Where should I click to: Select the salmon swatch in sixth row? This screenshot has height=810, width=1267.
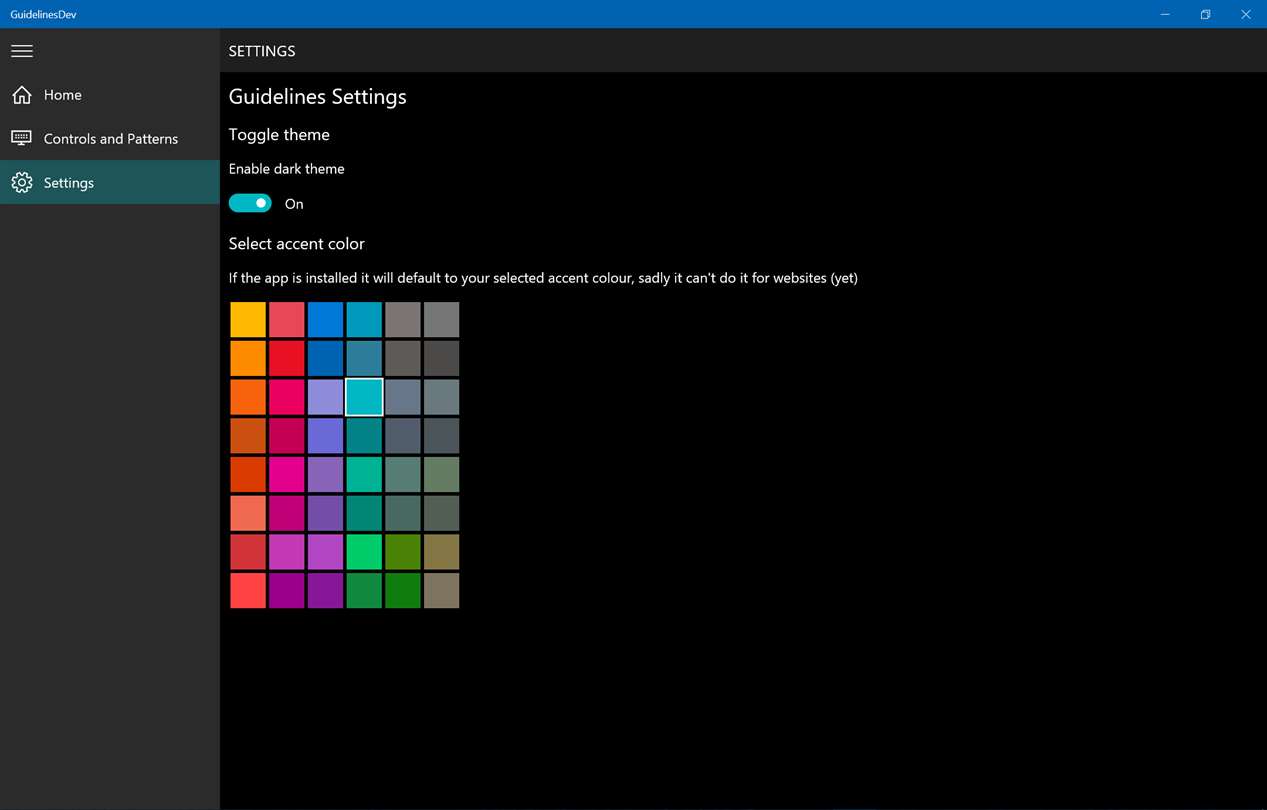point(248,513)
